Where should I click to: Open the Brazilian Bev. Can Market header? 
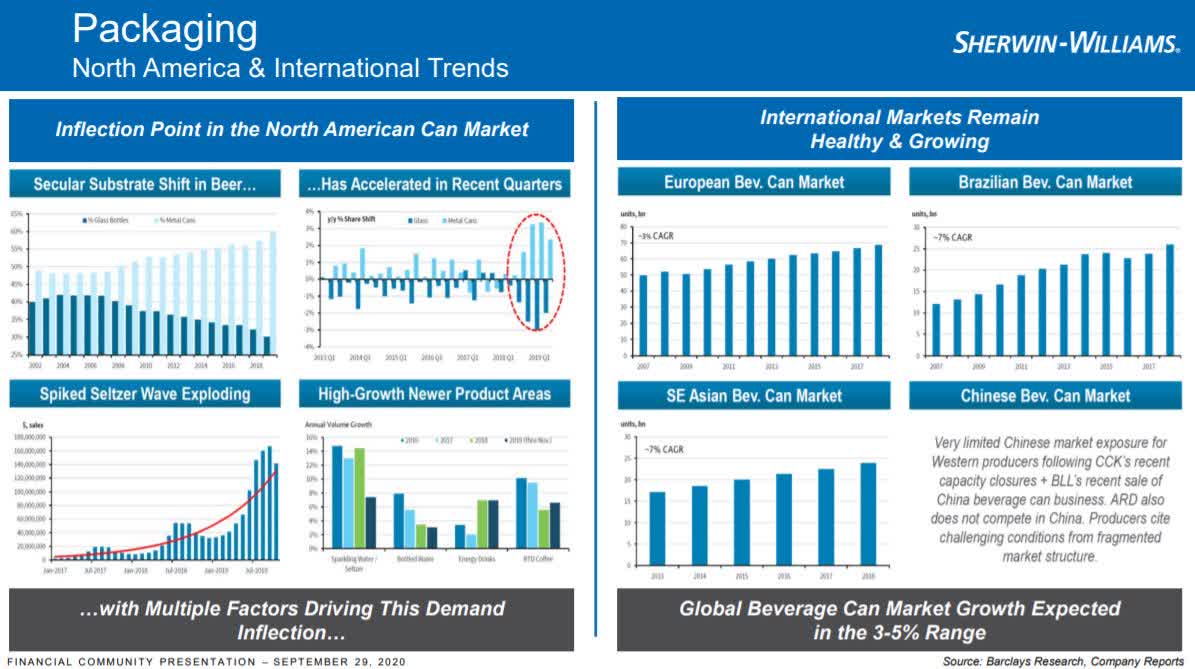point(1045,182)
